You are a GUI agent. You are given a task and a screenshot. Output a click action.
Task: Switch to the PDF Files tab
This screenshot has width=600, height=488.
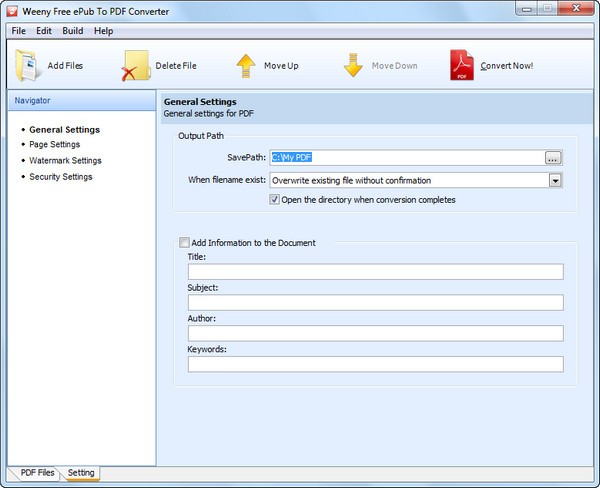37,472
